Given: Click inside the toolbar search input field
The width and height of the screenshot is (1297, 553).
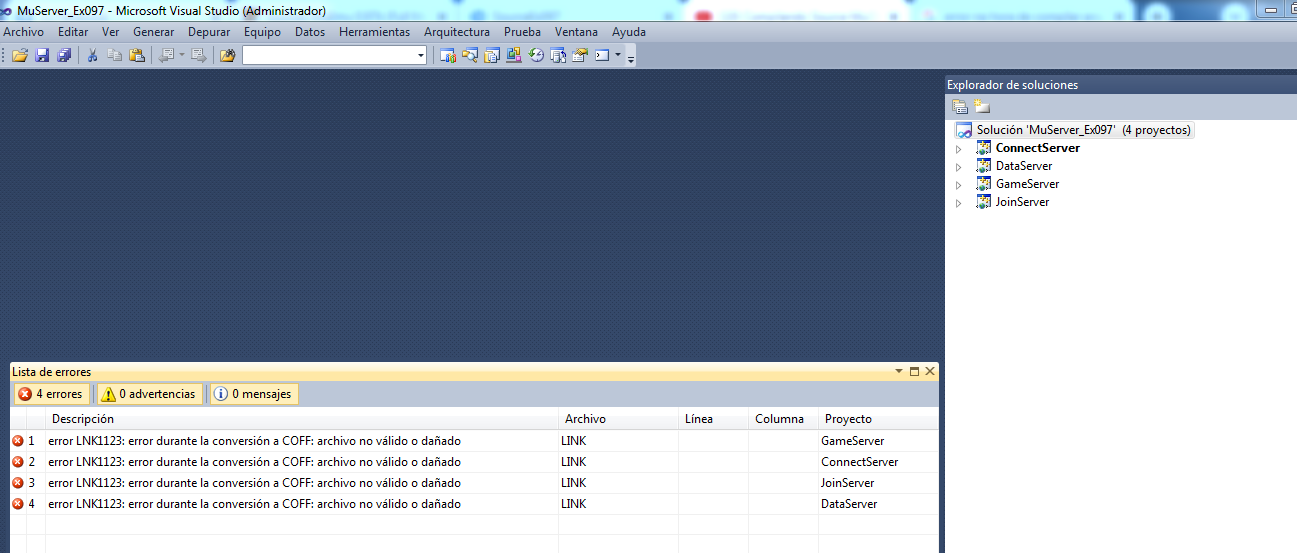Looking at the screenshot, I should pos(328,56).
